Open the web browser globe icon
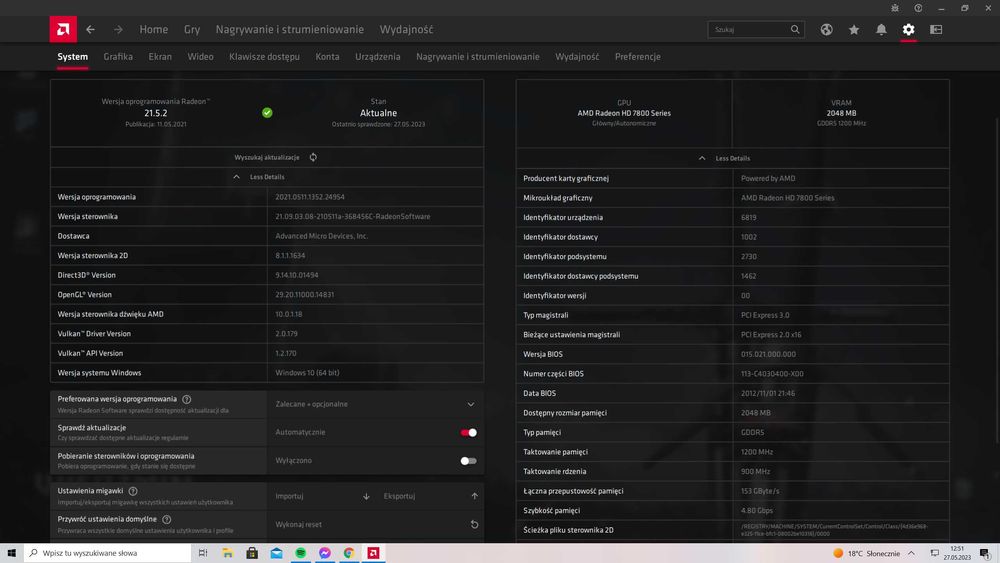This screenshot has height=563, width=1000. point(827,29)
